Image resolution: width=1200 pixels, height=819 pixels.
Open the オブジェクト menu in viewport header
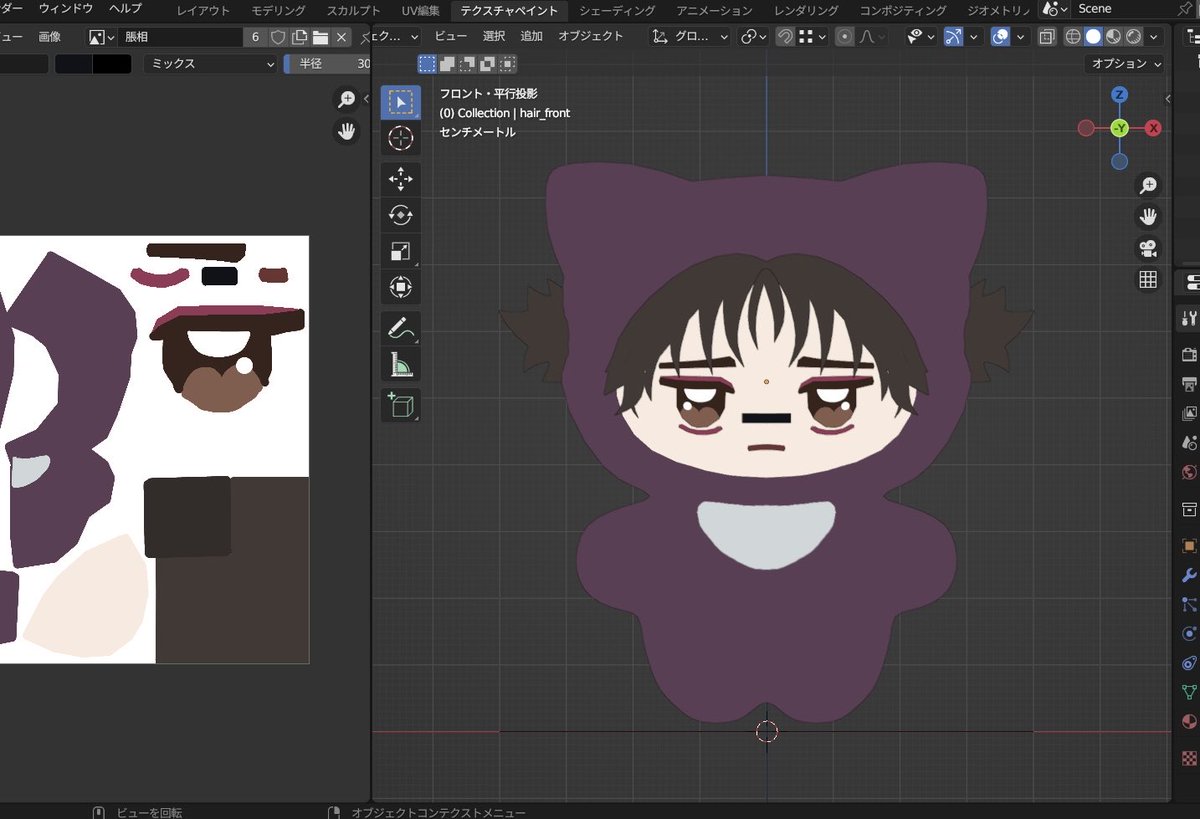coord(591,36)
